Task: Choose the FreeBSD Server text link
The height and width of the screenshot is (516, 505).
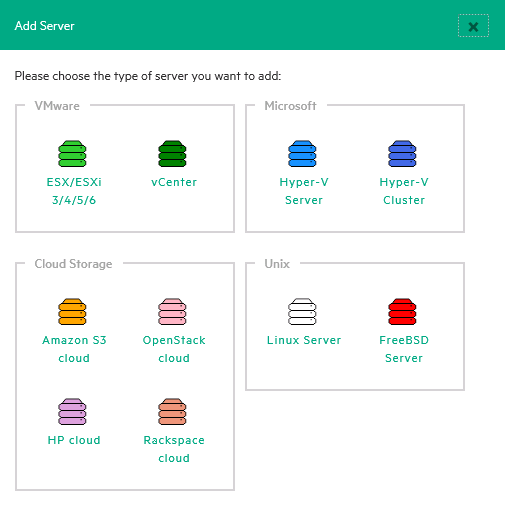Action: pyautogui.click(x=404, y=349)
